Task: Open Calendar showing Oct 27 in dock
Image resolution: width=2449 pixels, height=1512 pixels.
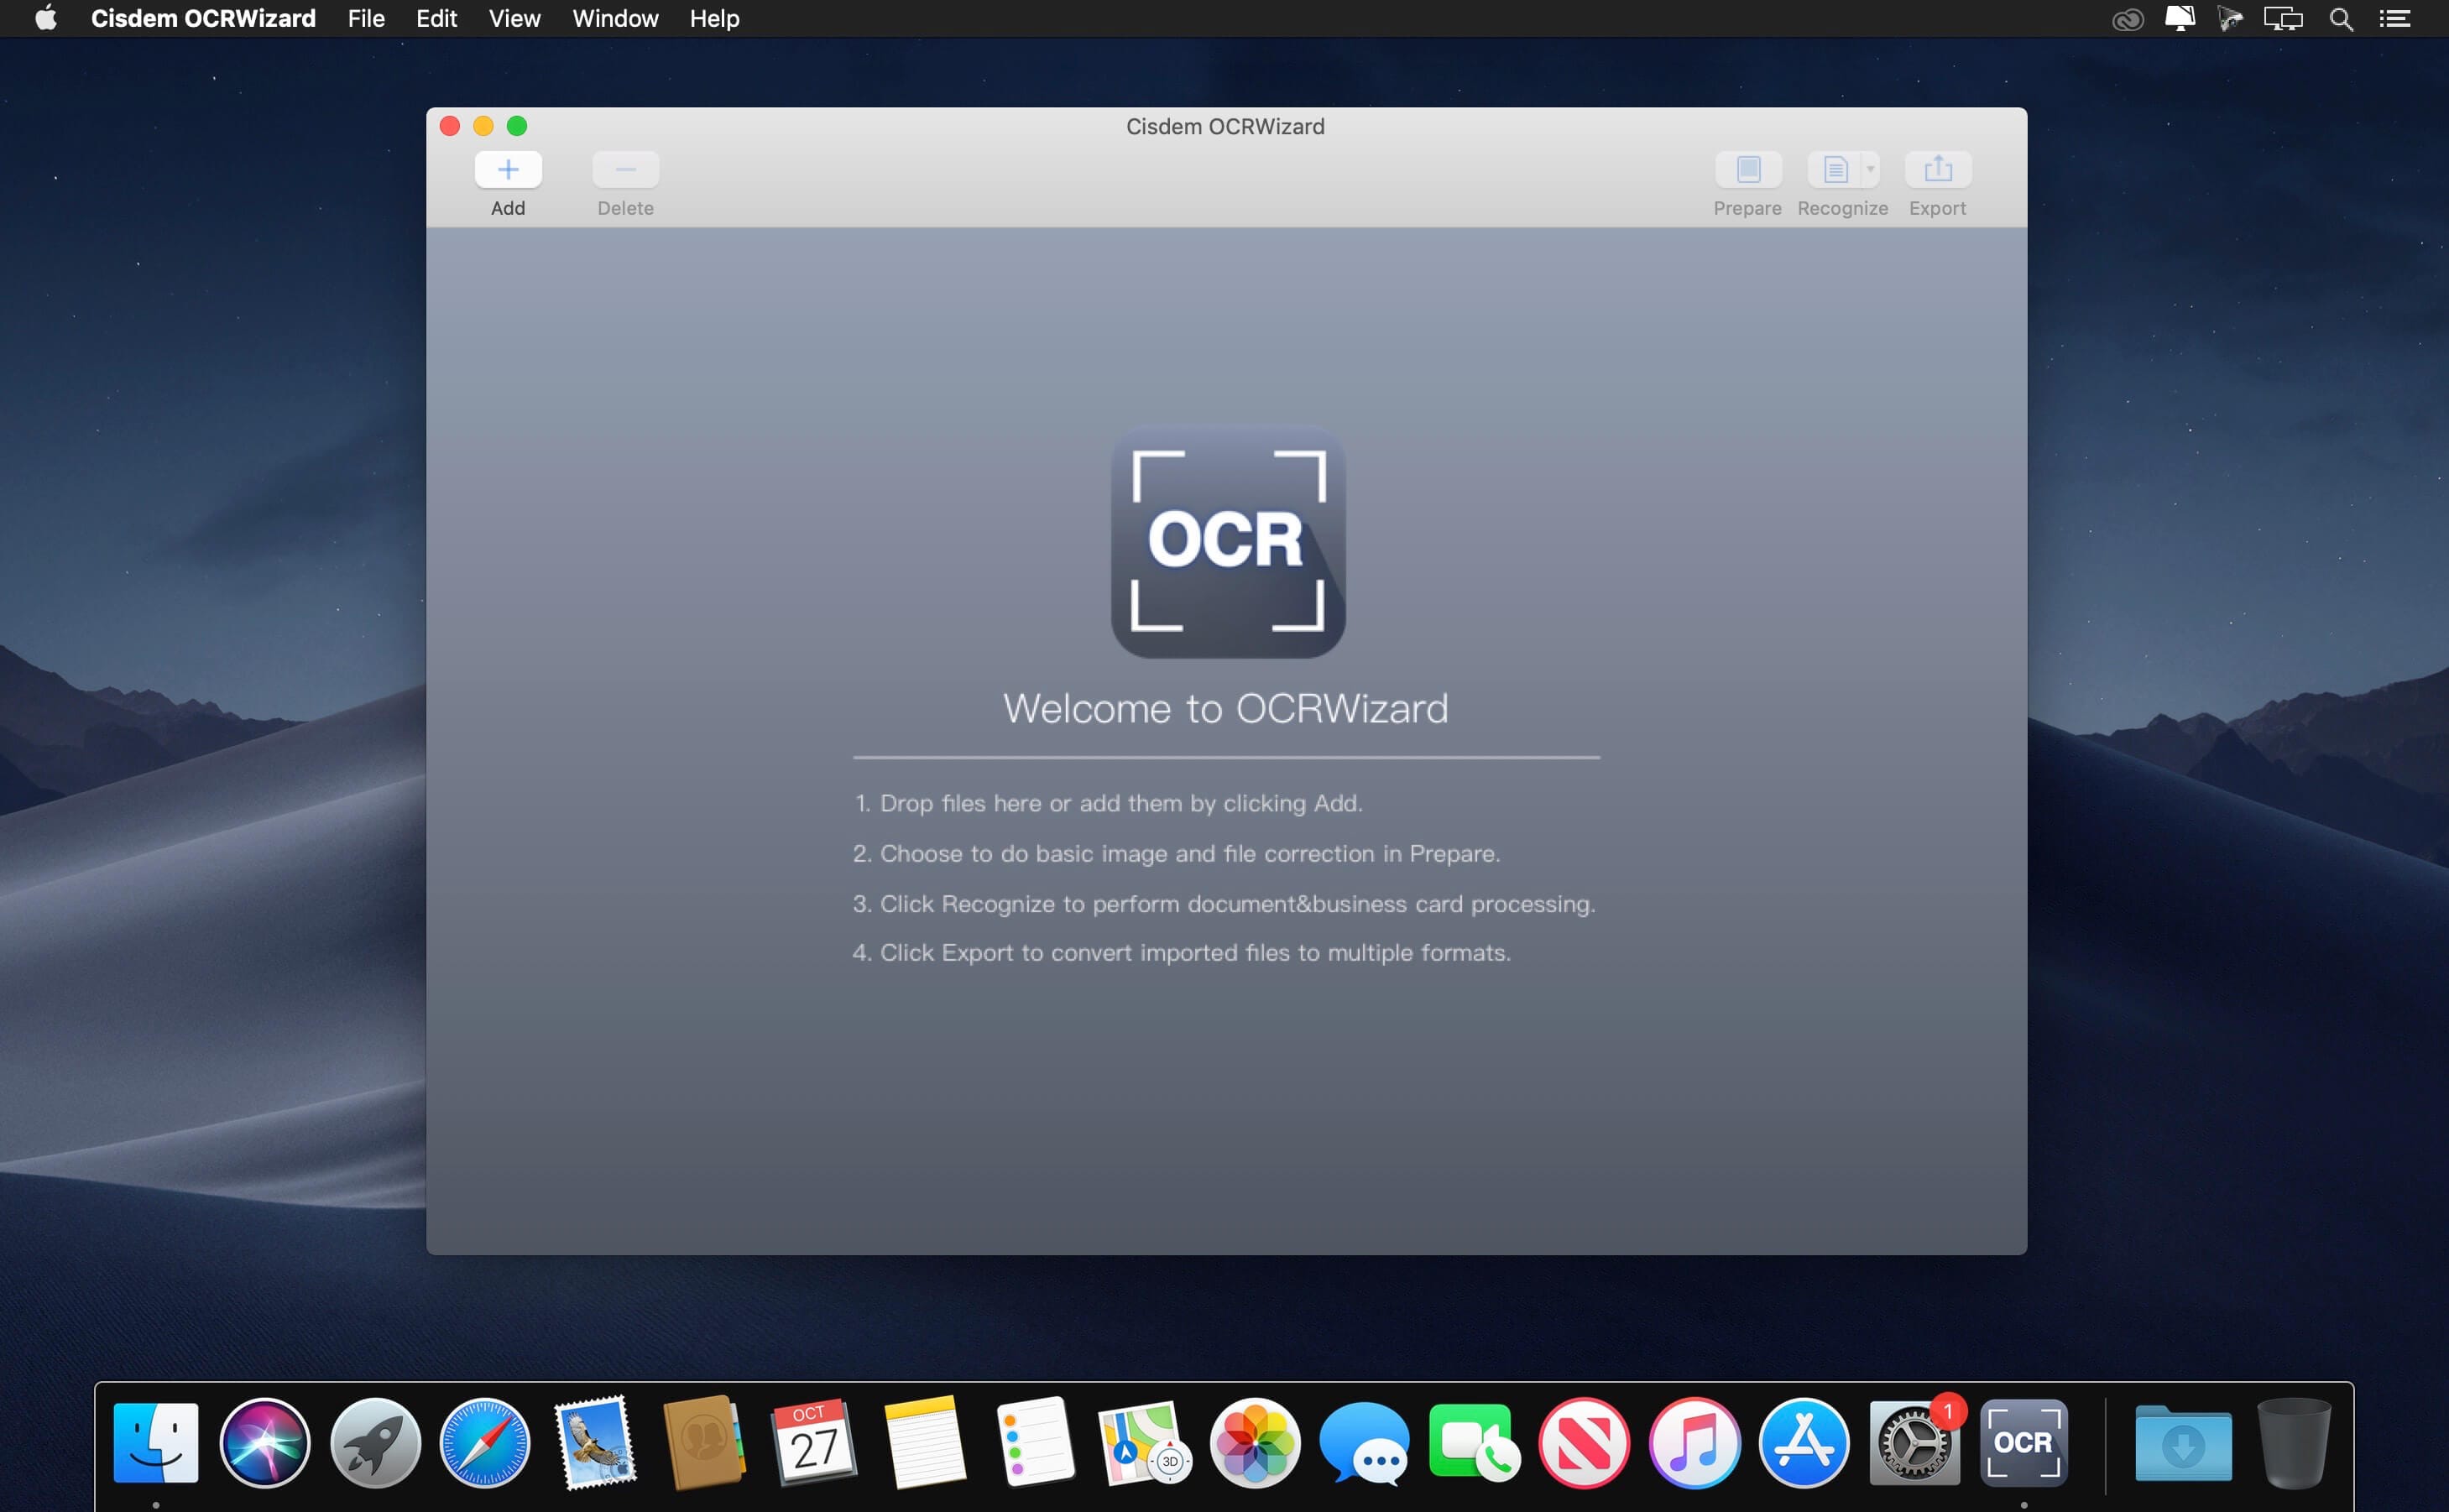Action: [815, 1442]
